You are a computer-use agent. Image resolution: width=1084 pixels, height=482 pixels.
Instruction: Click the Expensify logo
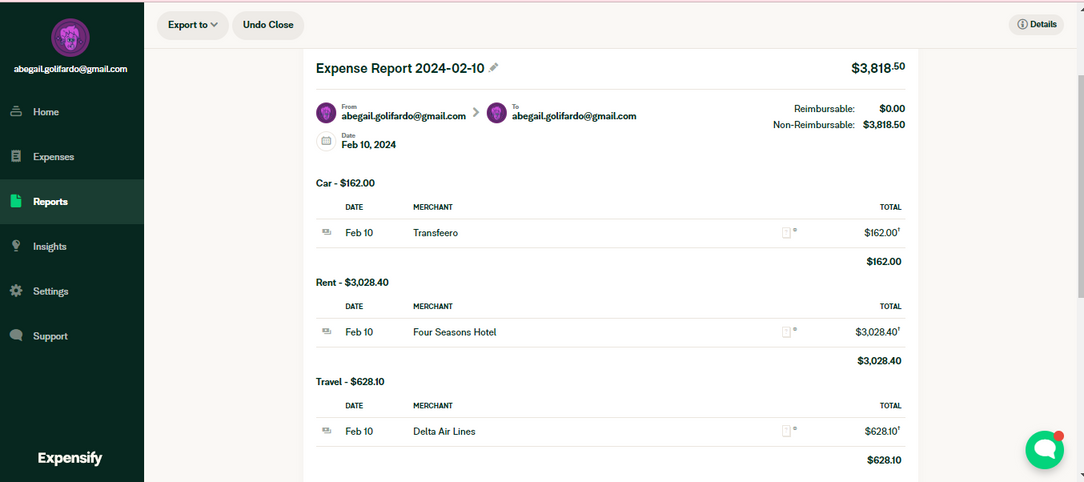70,458
